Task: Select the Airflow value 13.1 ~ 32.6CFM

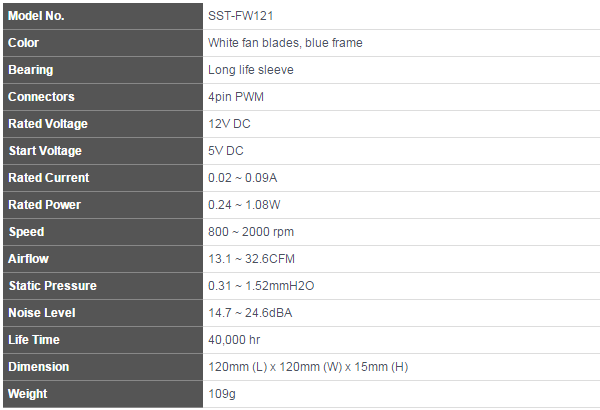Action: pos(250,259)
